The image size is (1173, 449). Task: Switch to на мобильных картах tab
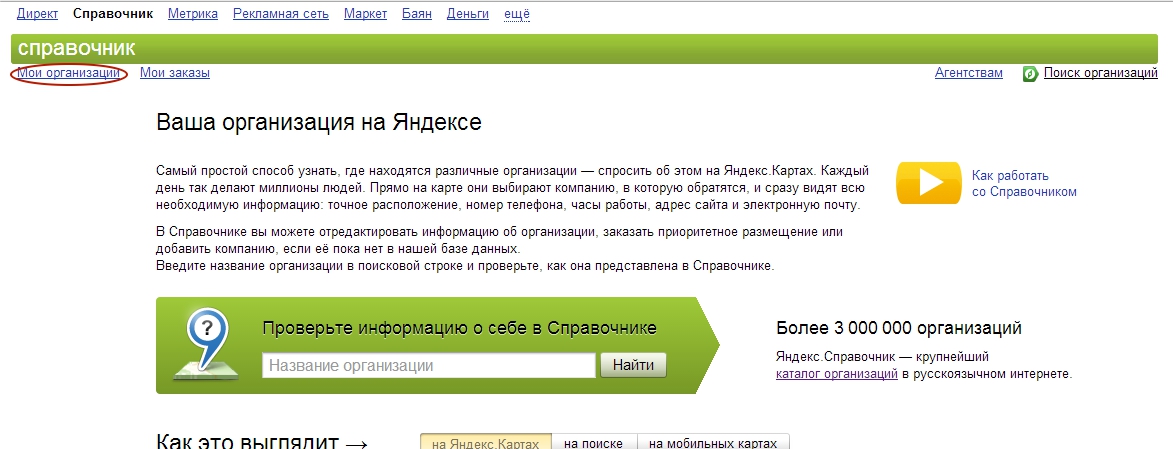pyautogui.click(x=713, y=442)
